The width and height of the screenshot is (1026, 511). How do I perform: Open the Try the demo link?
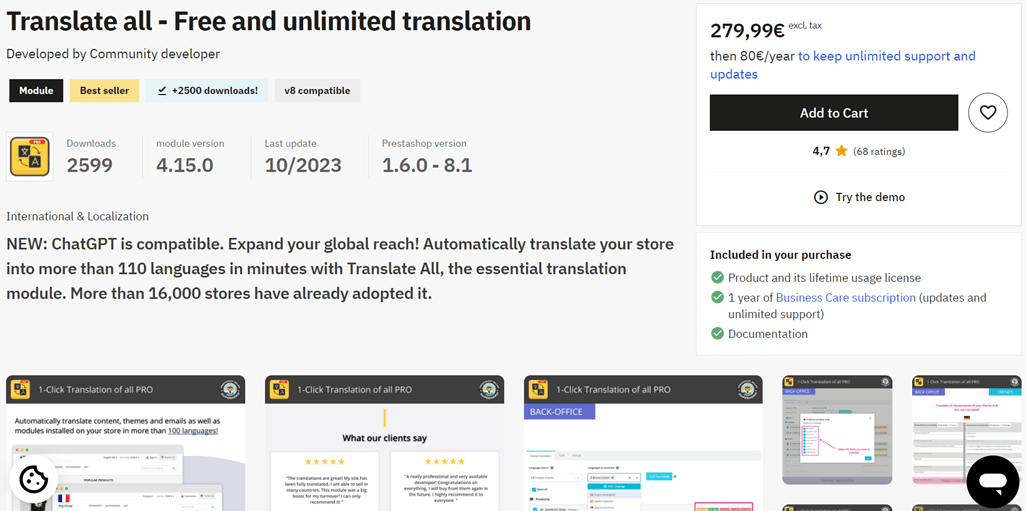click(x=859, y=197)
